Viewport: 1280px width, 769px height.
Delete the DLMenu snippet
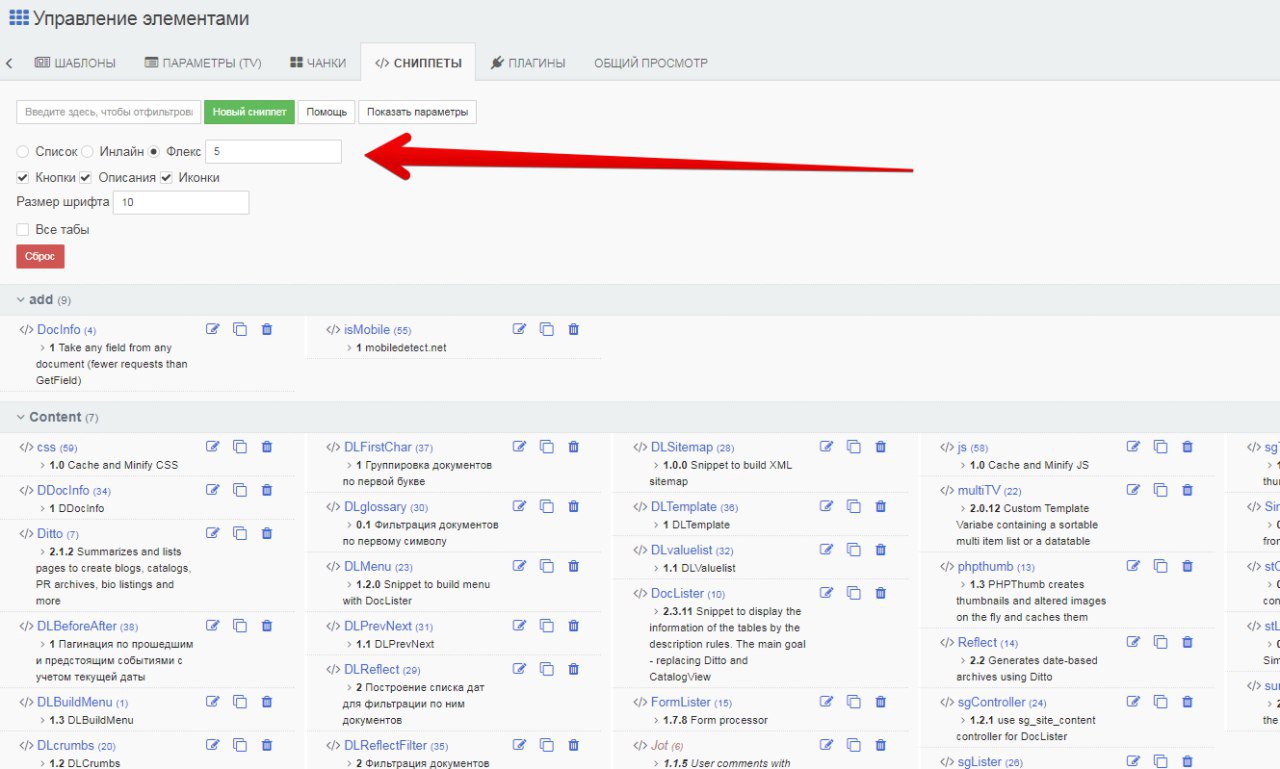click(574, 566)
